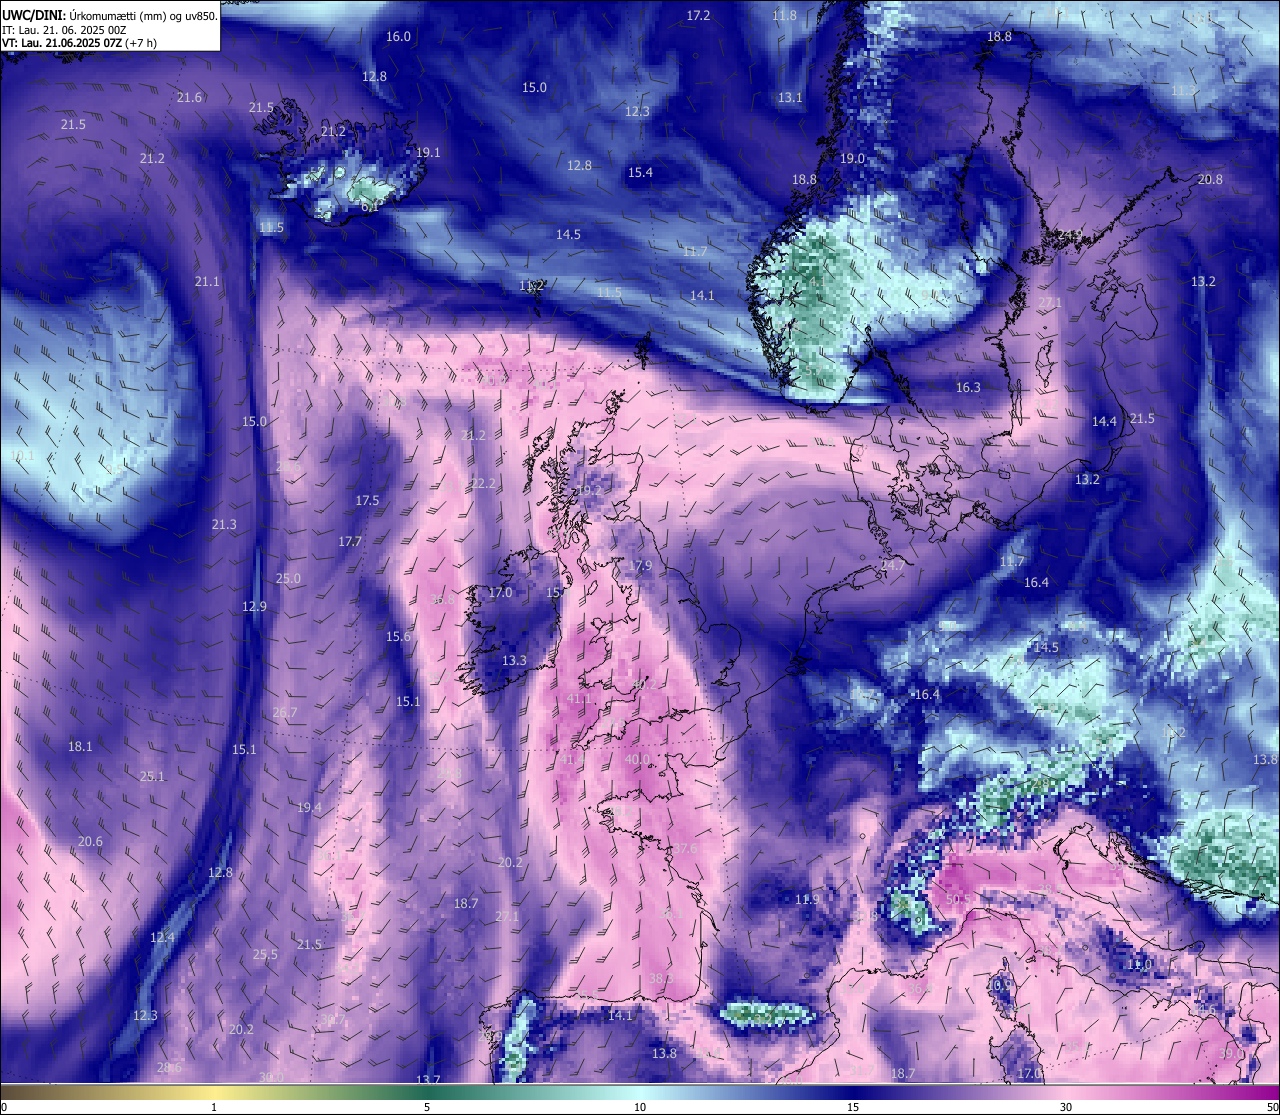Click the 'VT: Lau. 21.06.2025 07Z (+7 h)' line
Image resolution: width=1280 pixels, height=1115 pixels.
click(x=79, y=43)
